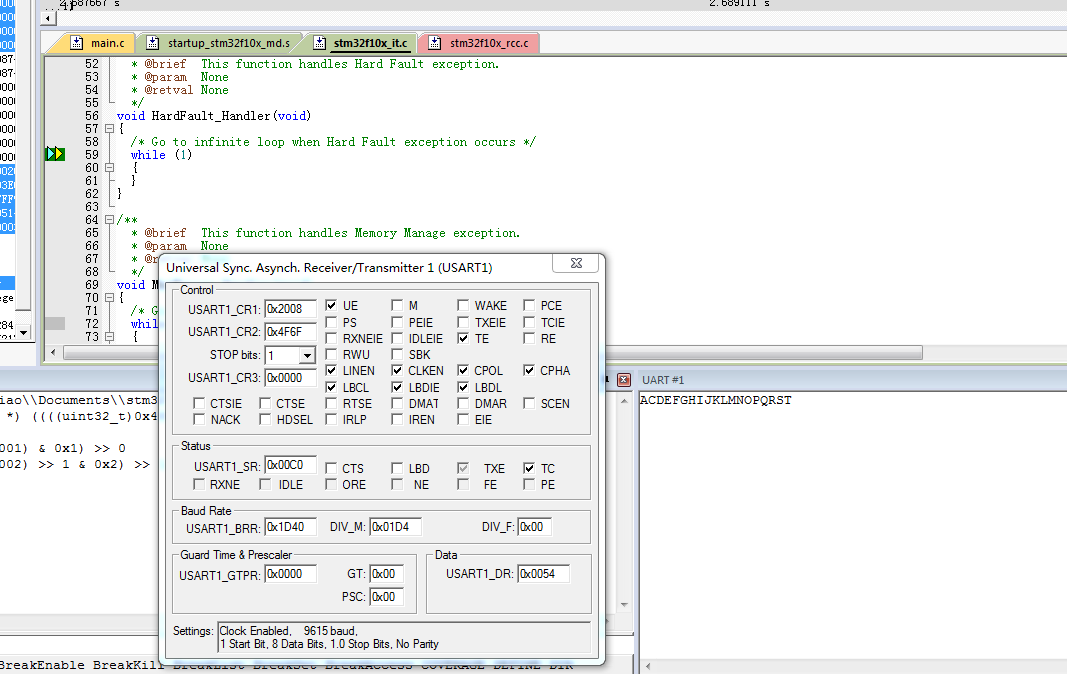Switch to the startup_stm32f10x_md.s tab

point(228,43)
